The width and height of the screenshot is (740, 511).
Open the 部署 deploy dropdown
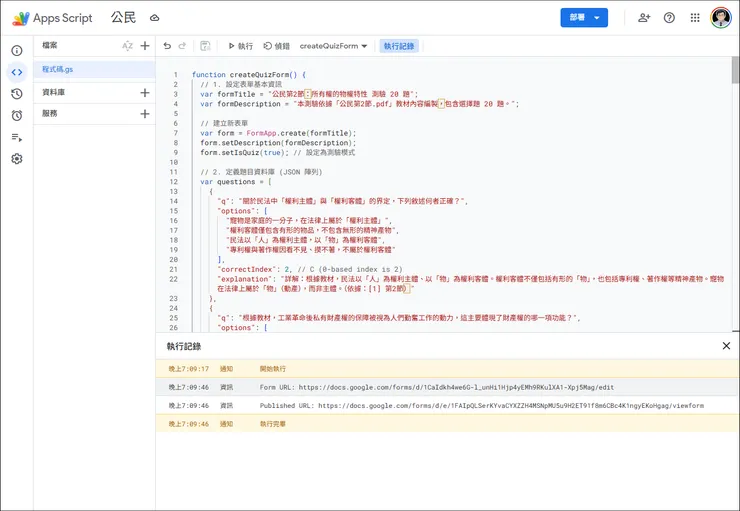pyautogui.click(x=584, y=17)
